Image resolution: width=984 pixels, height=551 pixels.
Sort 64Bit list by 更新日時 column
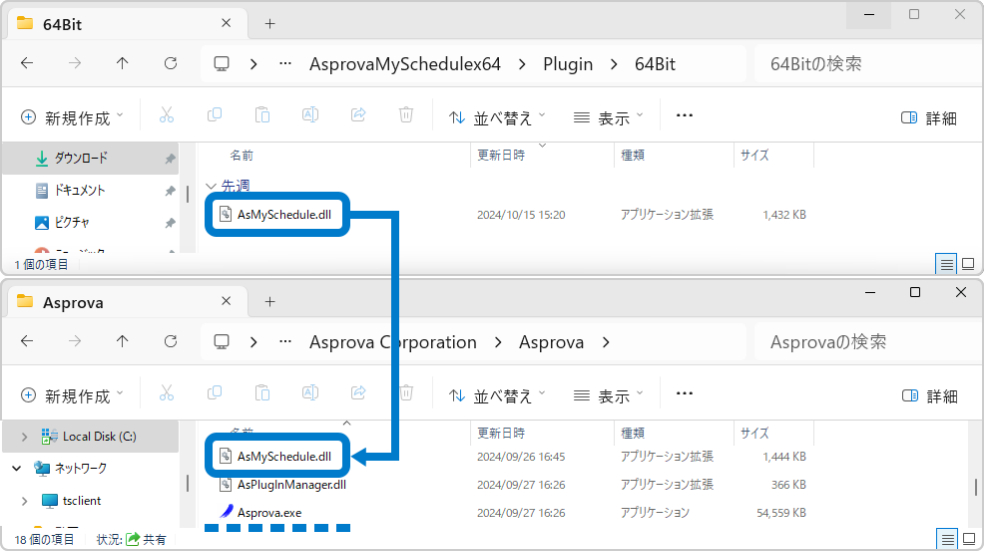[x=542, y=155]
